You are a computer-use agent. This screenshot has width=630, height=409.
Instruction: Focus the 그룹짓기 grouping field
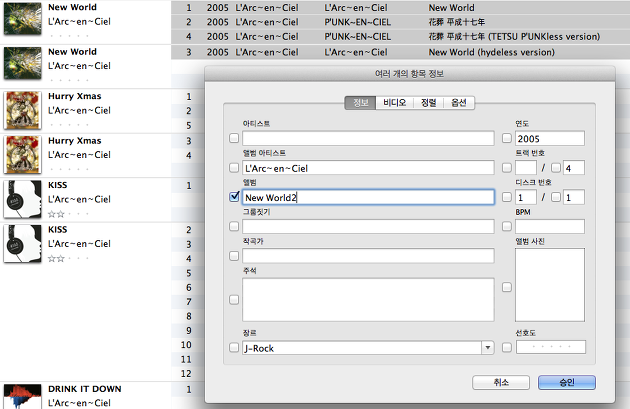[368, 226]
